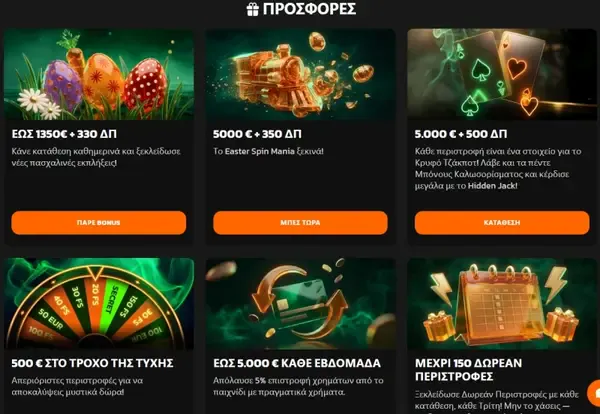Select the ΜΕΧΡΙ 150 ΔΩΡΕΑΝ ΠΕΡΙΣΤΡΟΦΕΣ title

pos(468,370)
